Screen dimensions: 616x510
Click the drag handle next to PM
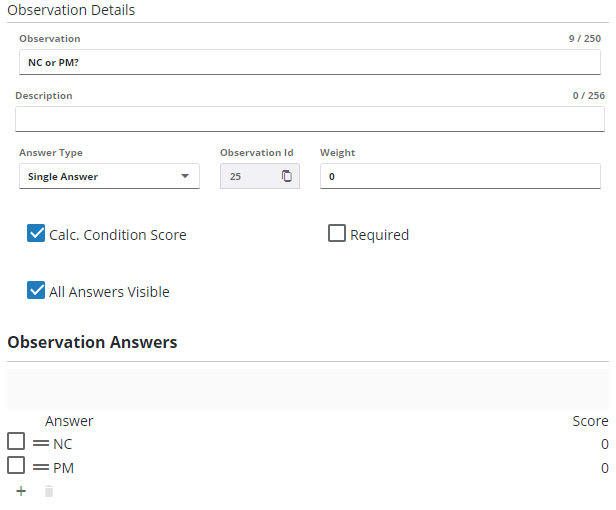(41, 467)
